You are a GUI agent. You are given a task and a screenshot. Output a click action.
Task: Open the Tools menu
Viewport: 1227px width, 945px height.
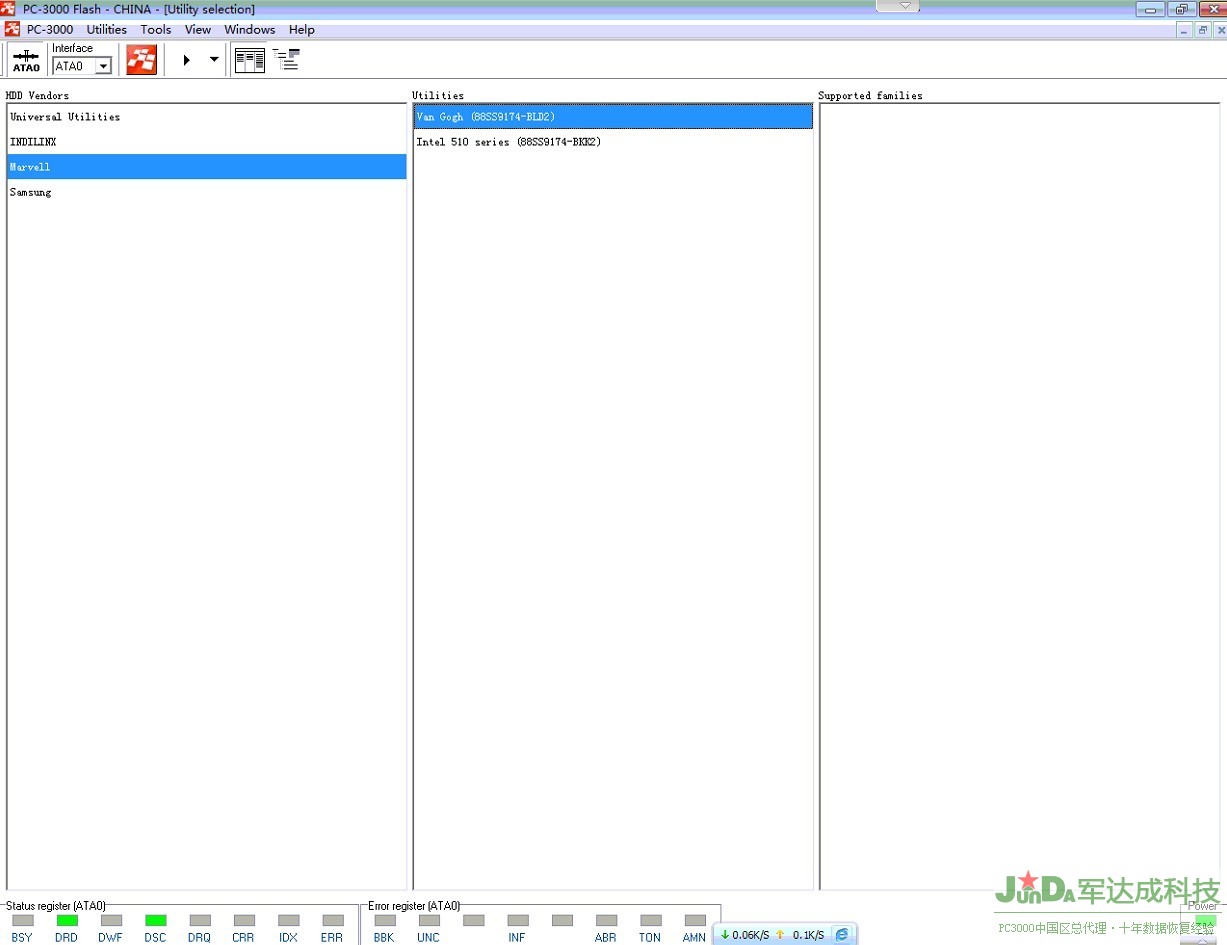(156, 29)
